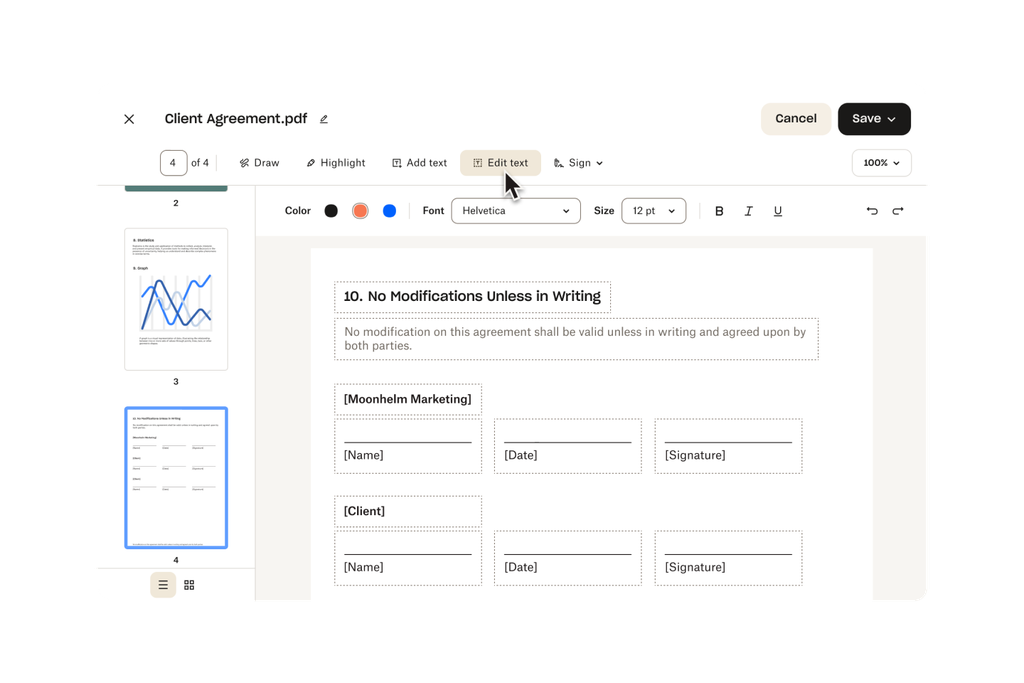Apply underline formatting
The height and width of the screenshot is (683, 1024).
pyautogui.click(x=777, y=210)
